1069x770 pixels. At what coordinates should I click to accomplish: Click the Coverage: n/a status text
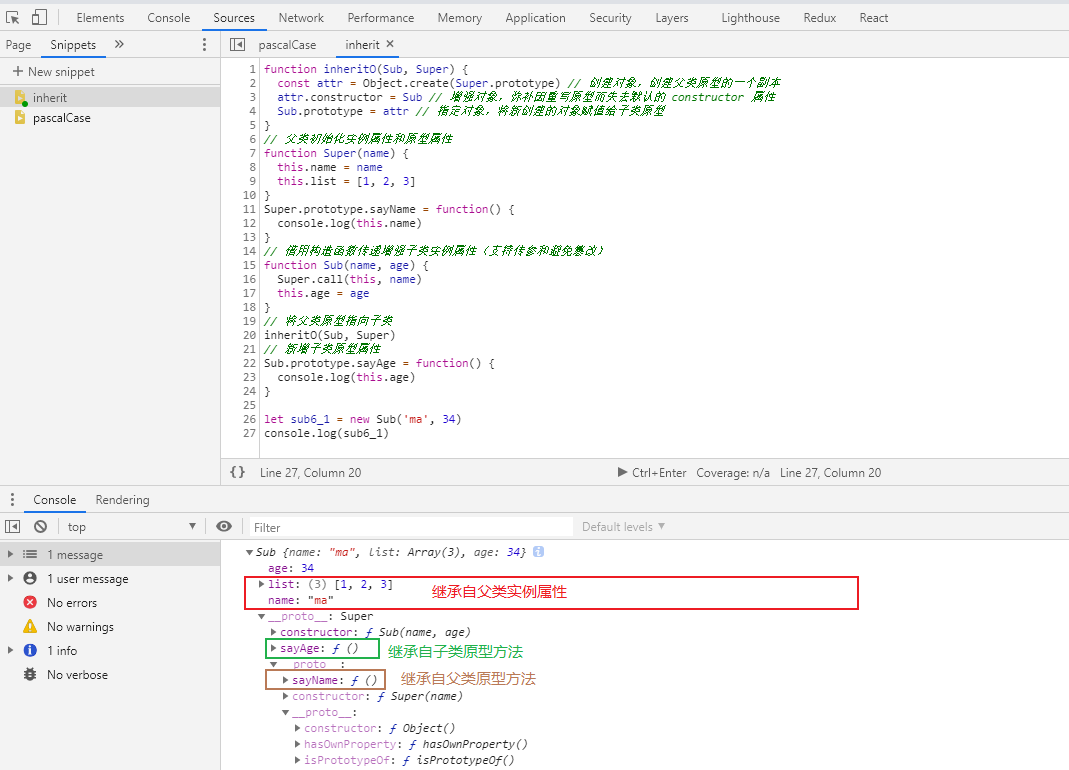(x=733, y=473)
